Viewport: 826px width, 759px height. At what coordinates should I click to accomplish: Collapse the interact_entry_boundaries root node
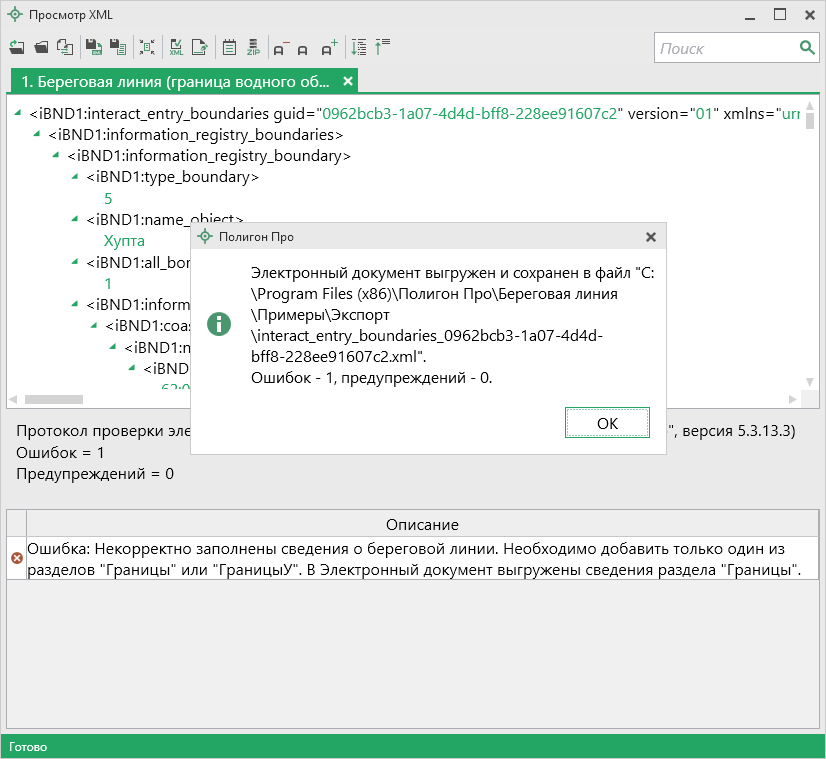[x=19, y=113]
